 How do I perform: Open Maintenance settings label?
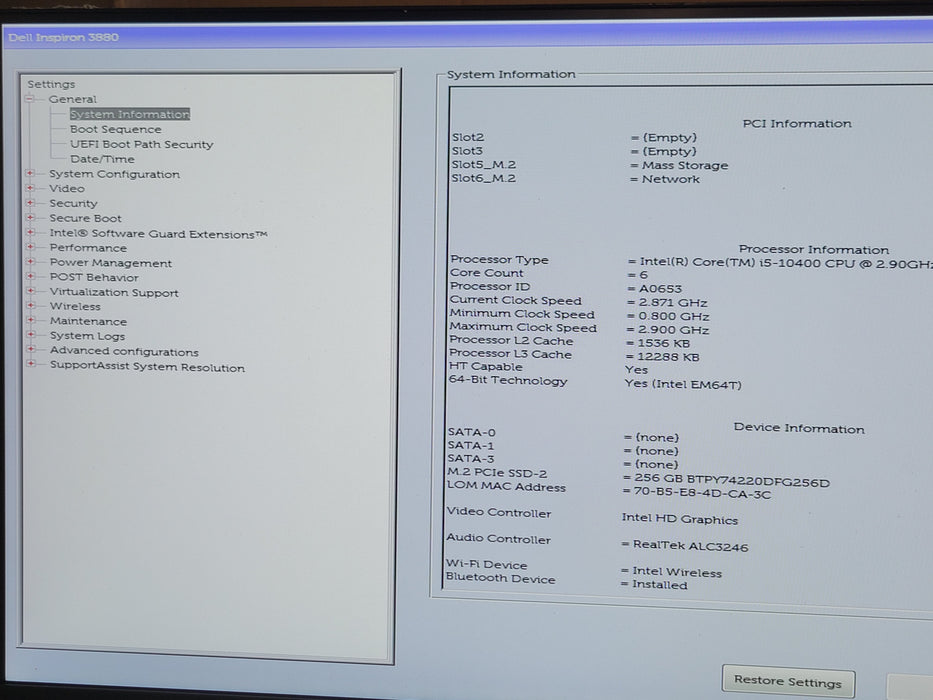point(88,321)
